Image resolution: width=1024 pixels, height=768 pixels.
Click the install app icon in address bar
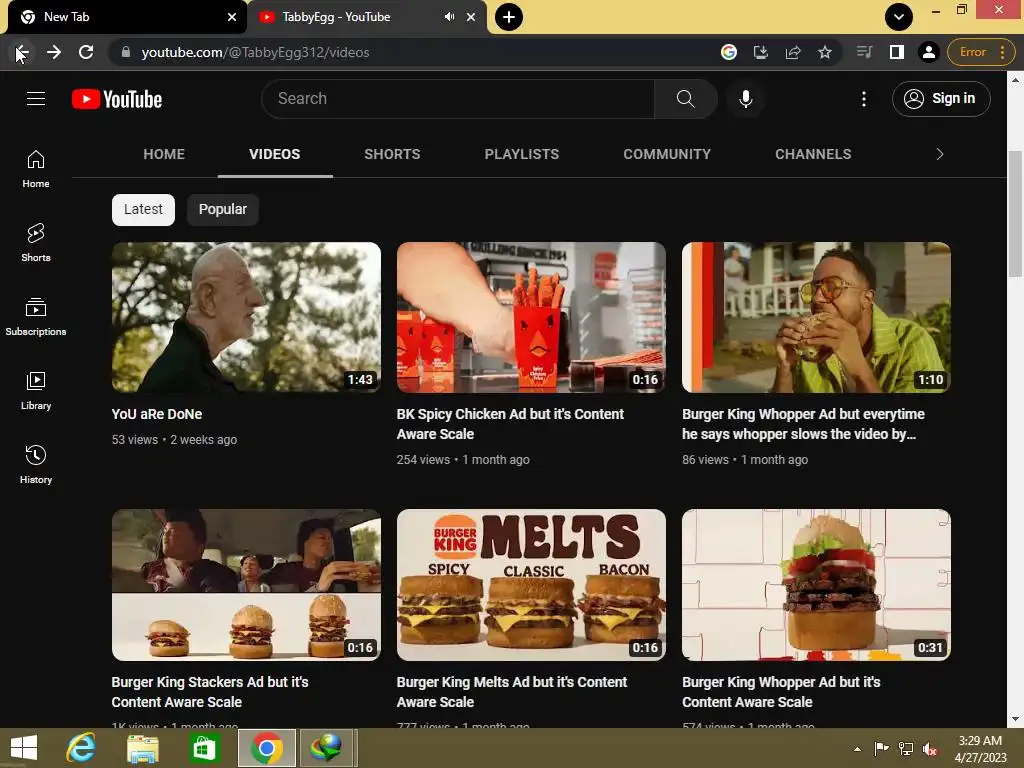pos(761,52)
